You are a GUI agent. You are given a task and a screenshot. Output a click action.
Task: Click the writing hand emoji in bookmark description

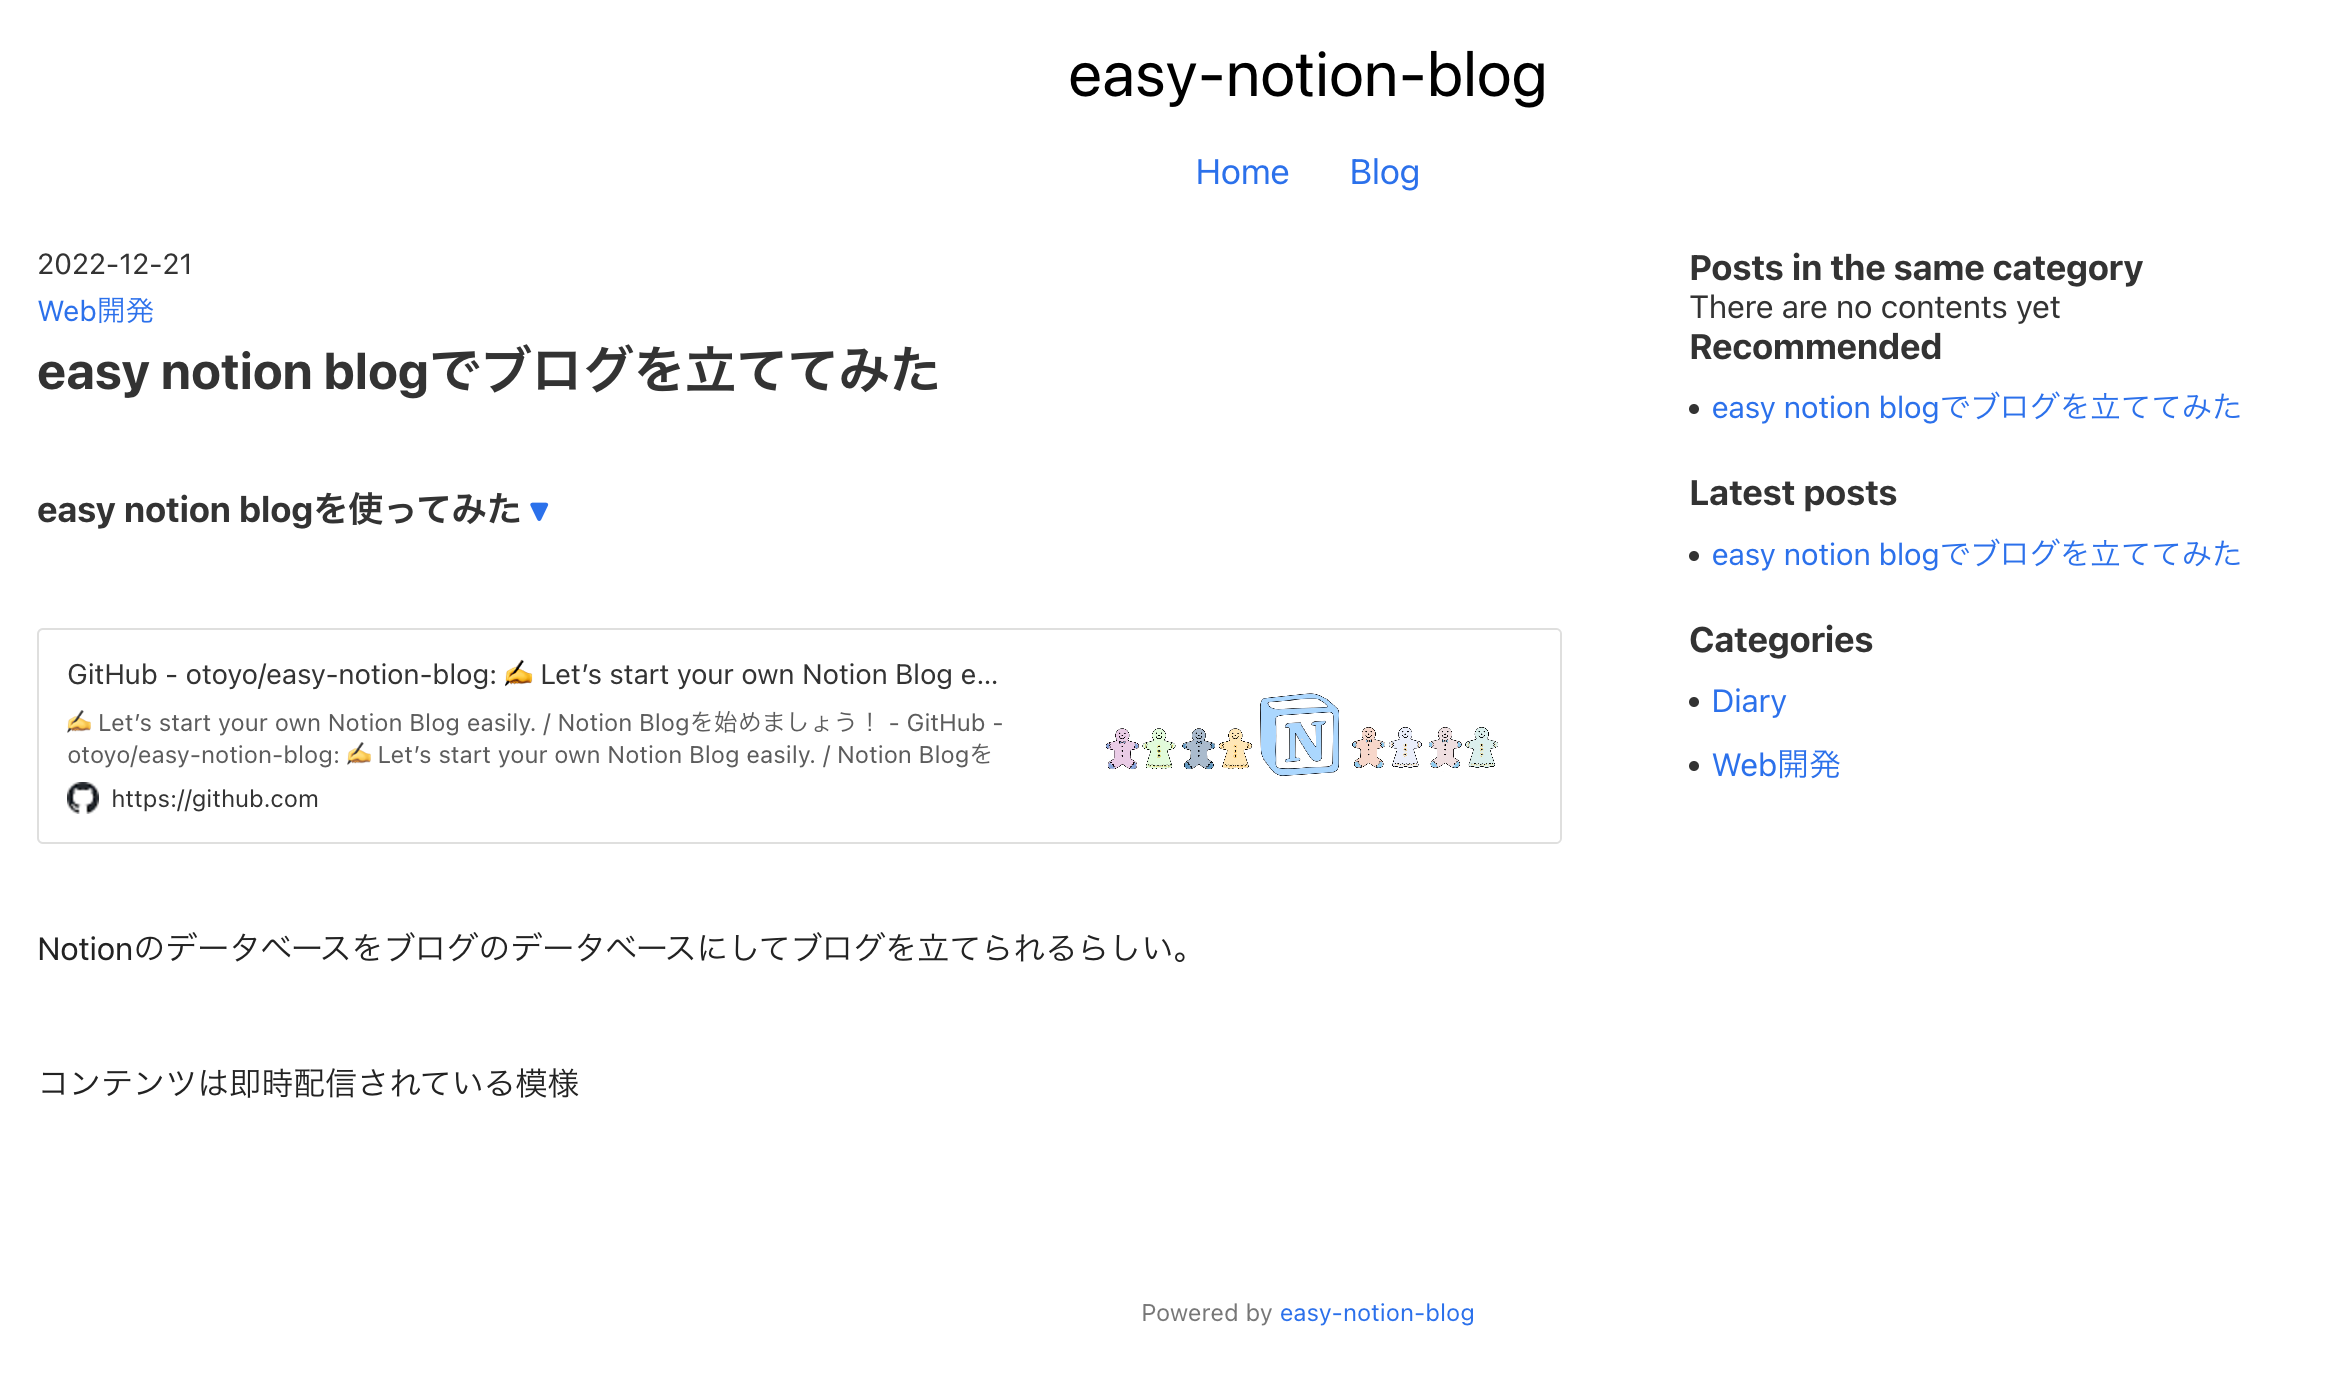point(79,722)
